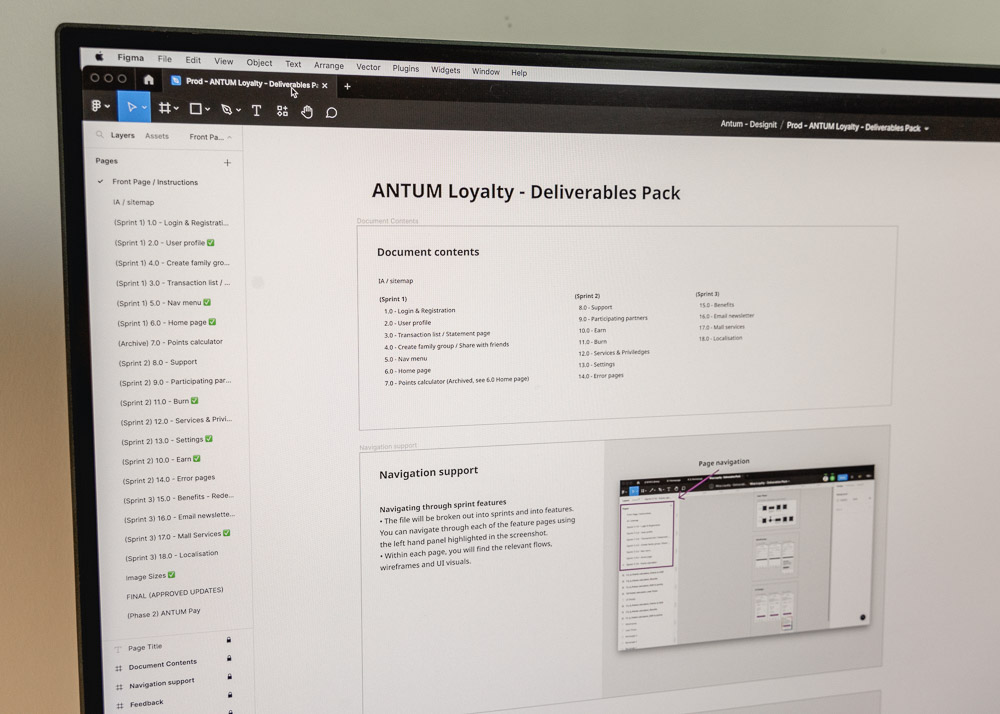Open (Sprint 3) 17.0 - Mall Services page
1000x714 pixels.
point(178,536)
